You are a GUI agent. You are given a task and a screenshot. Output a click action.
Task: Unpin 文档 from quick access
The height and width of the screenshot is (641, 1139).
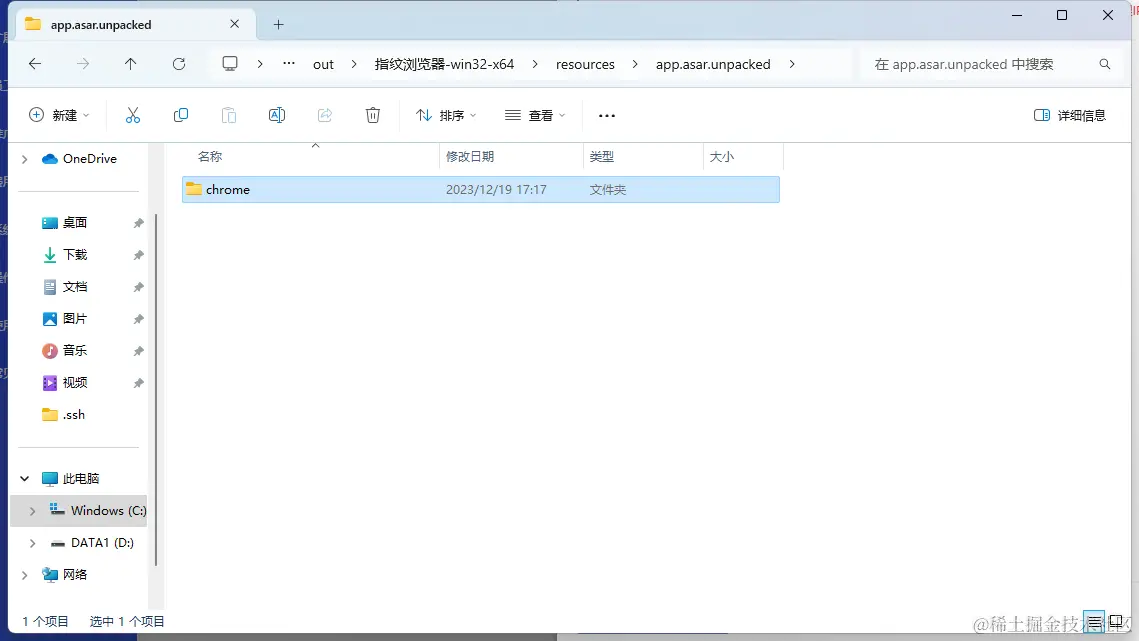[138, 287]
